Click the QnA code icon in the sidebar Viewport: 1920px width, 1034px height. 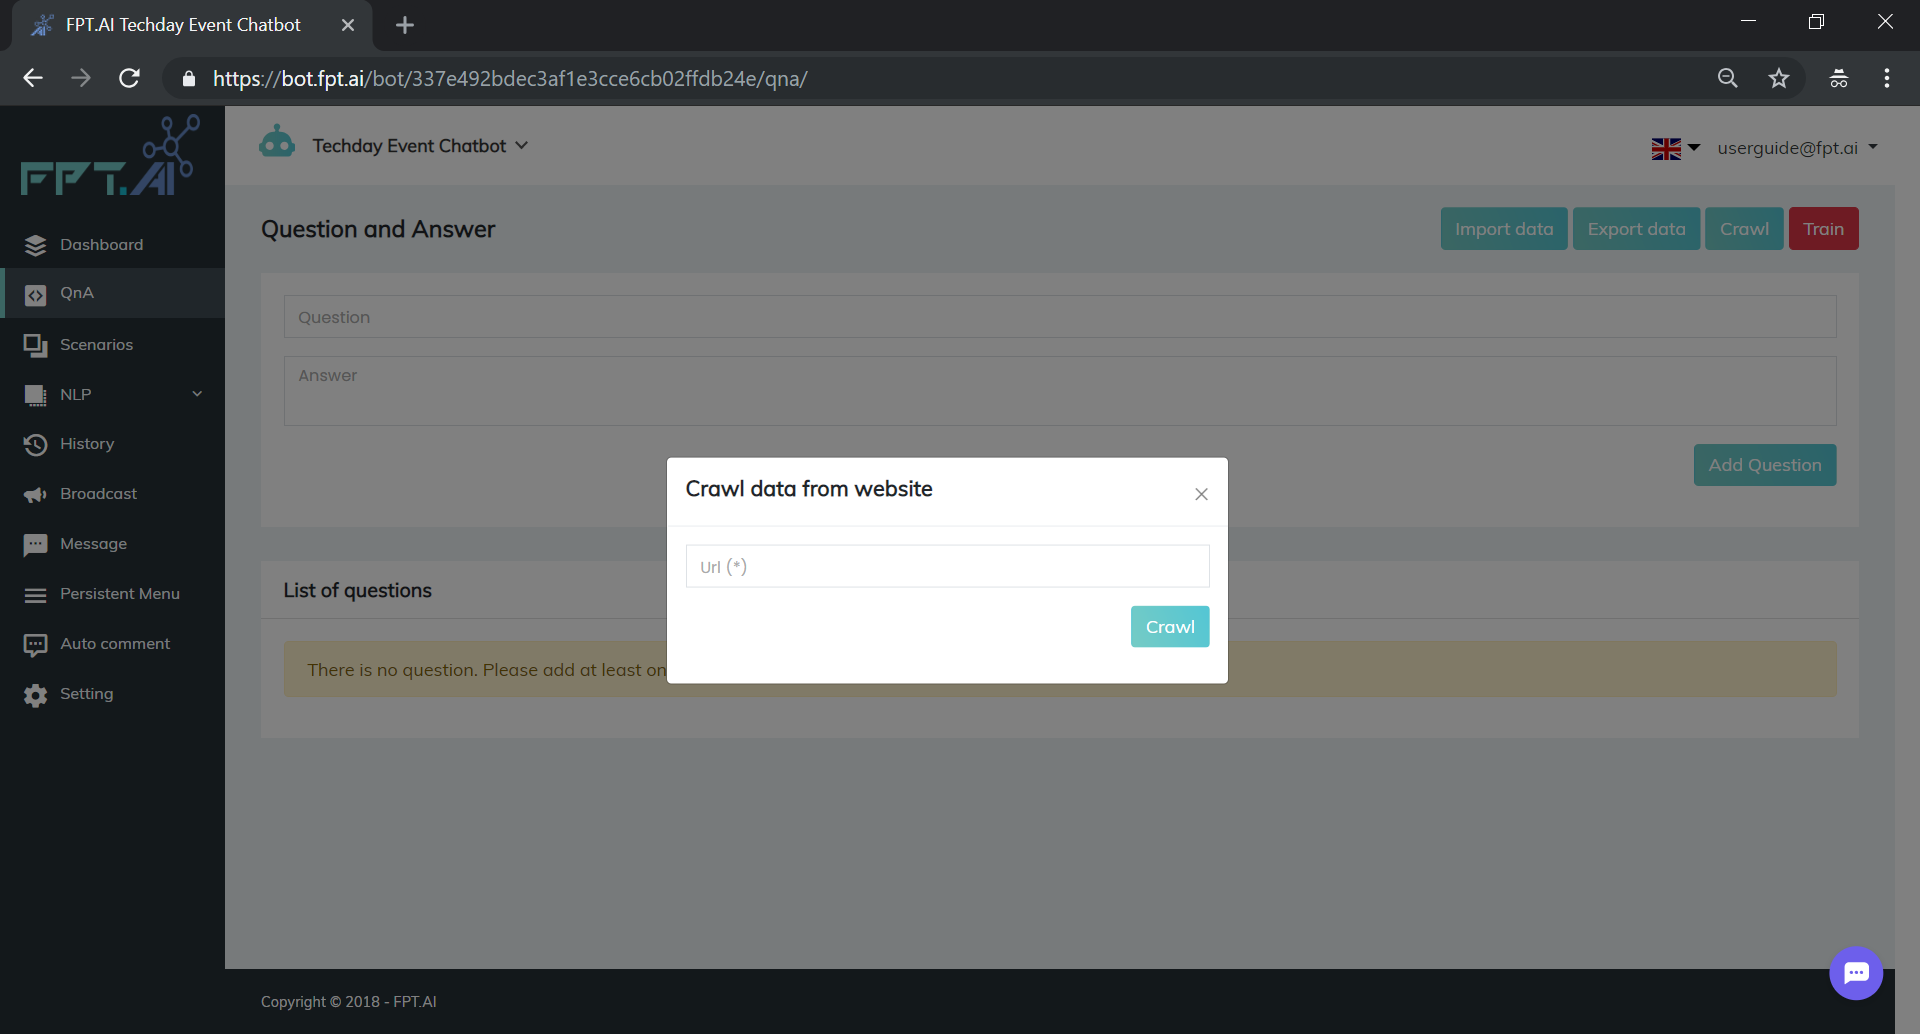tap(36, 294)
